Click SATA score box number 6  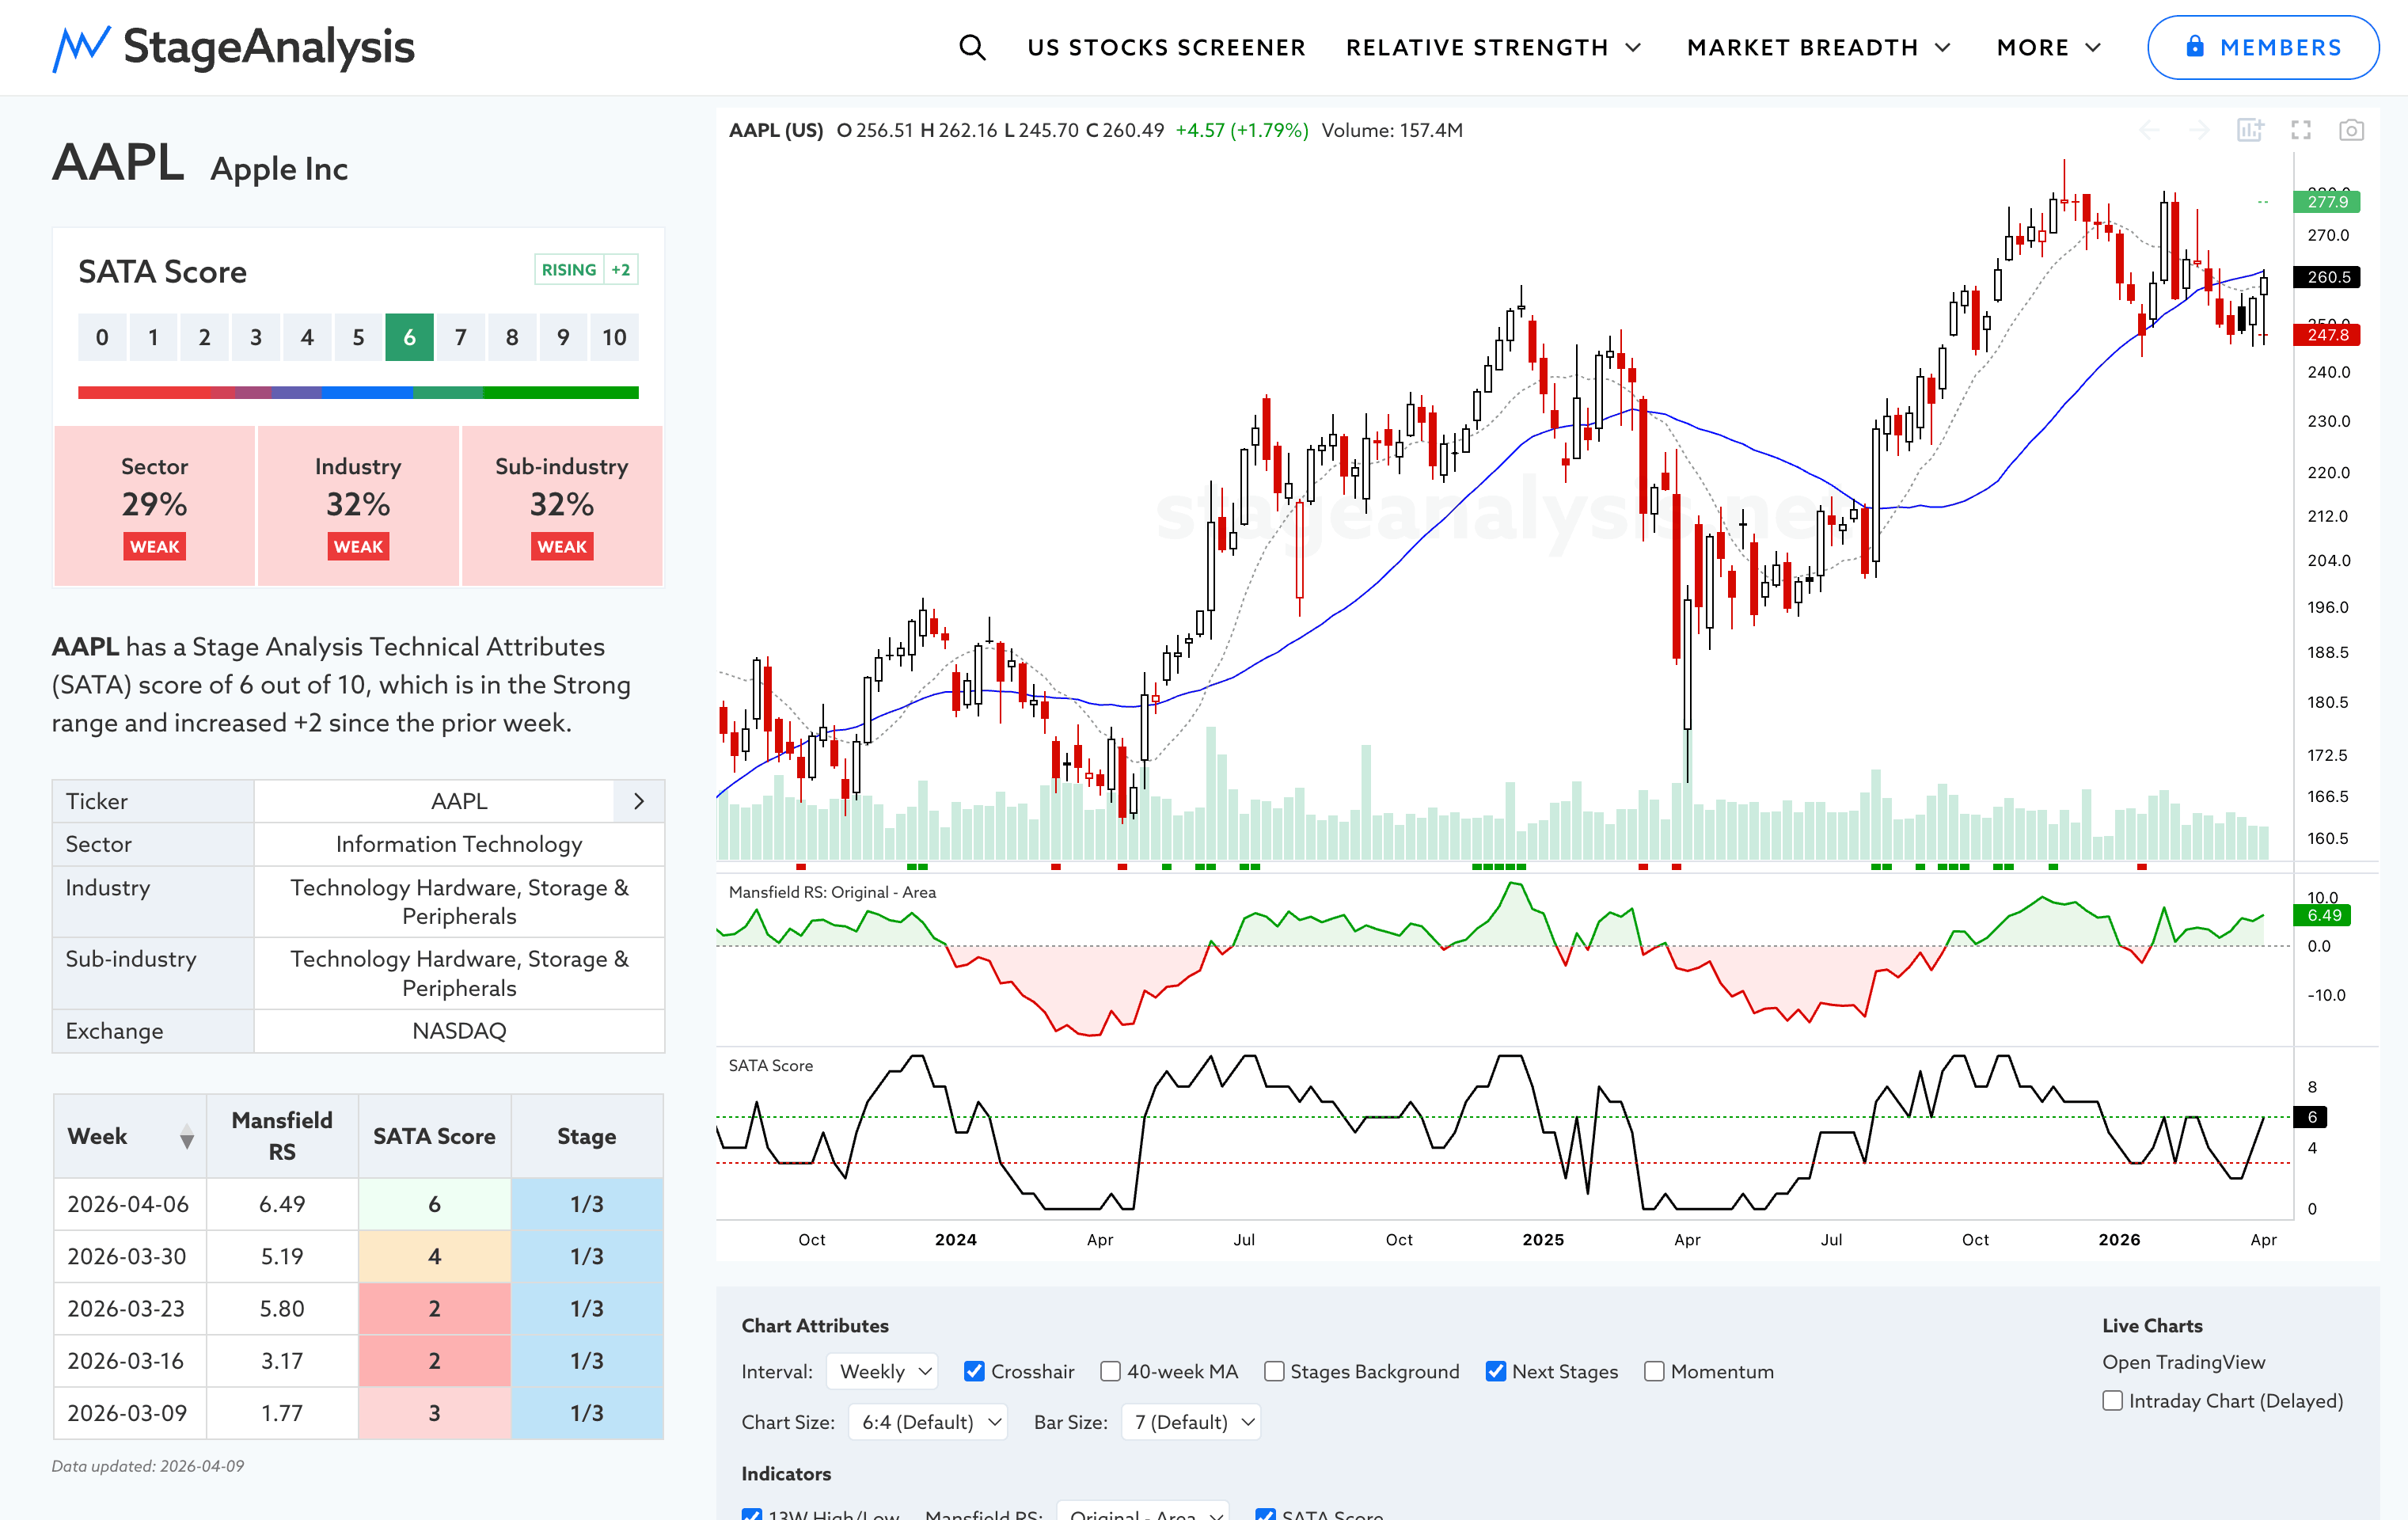(x=409, y=337)
